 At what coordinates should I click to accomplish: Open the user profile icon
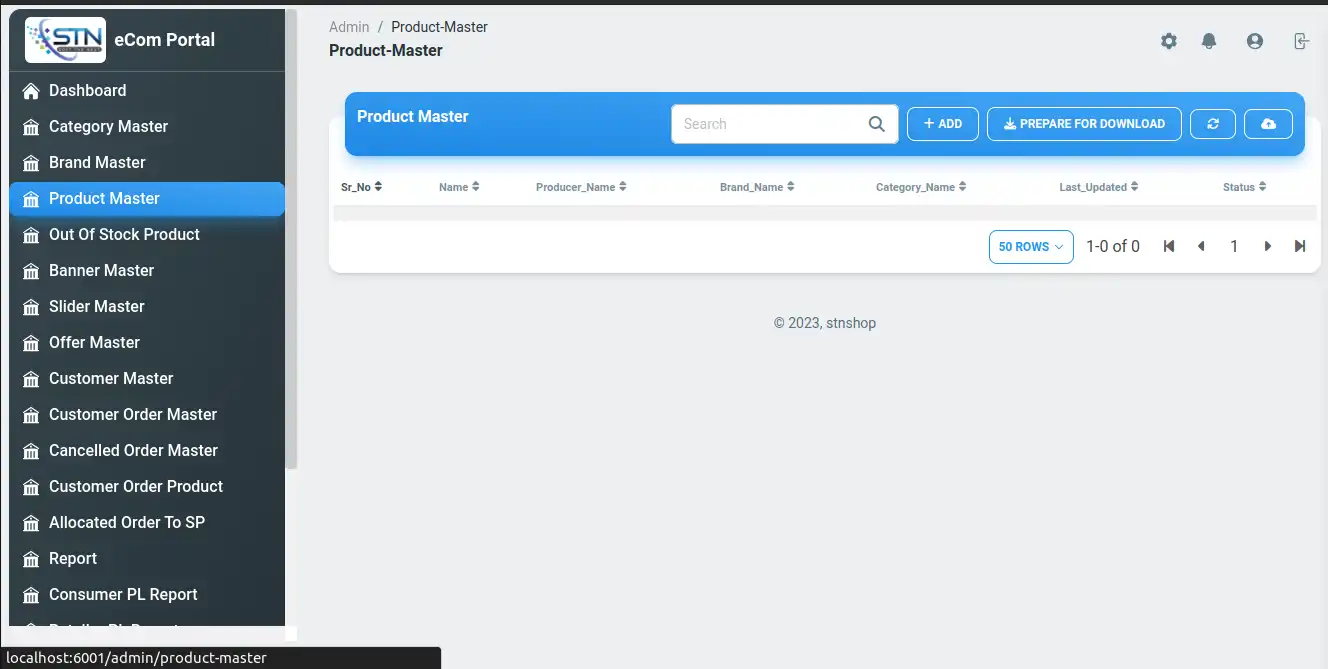tap(1254, 41)
